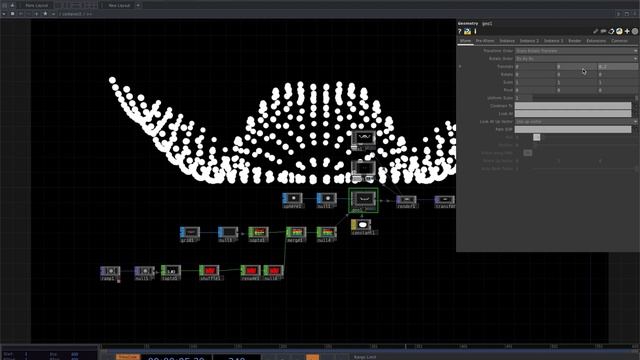Select the shuffle1 CHOP node

pos(209,272)
